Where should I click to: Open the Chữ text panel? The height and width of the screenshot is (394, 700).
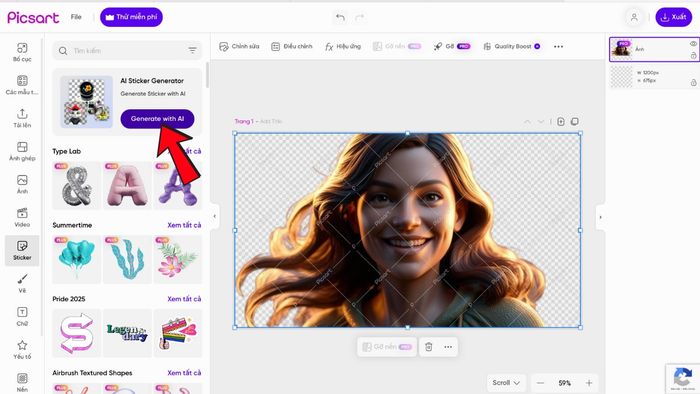tap(22, 316)
